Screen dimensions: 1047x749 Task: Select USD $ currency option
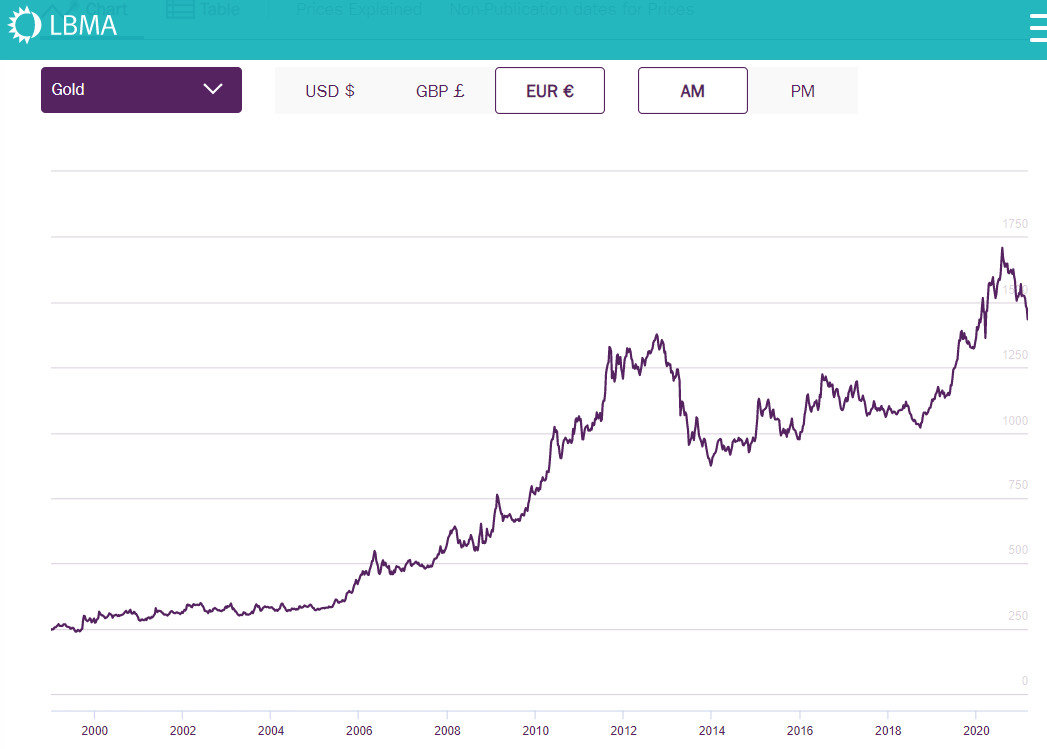(330, 91)
